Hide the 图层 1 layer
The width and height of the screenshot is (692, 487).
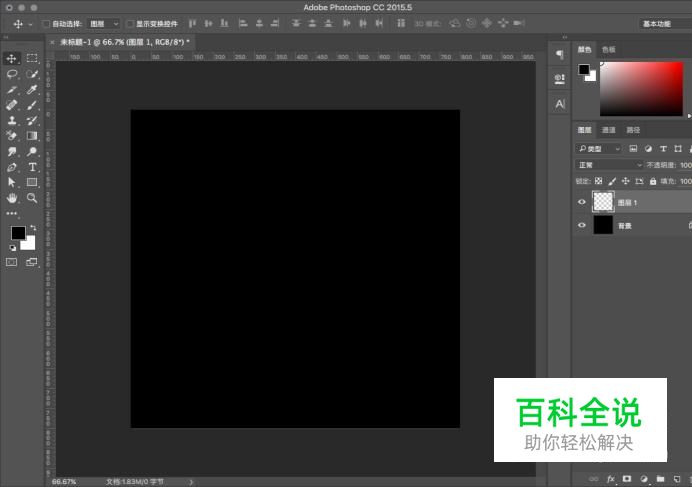582,202
